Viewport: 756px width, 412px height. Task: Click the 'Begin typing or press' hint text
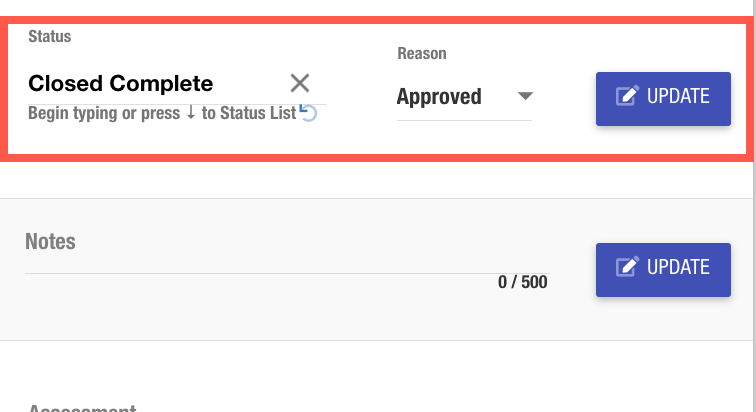[x=104, y=113]
